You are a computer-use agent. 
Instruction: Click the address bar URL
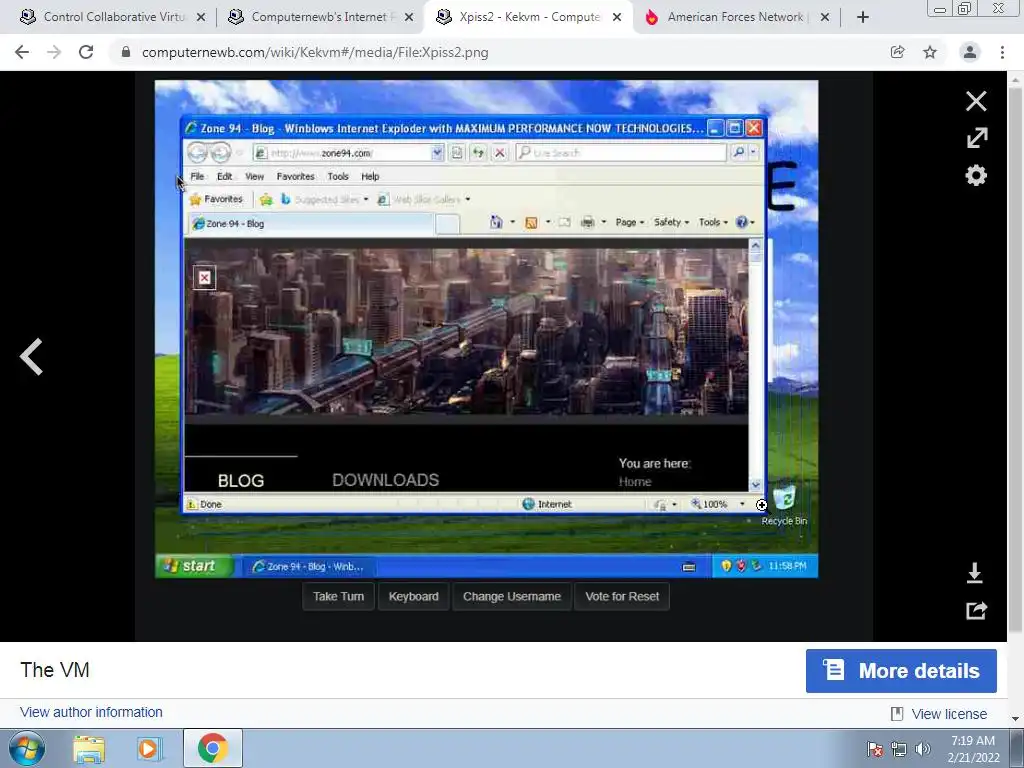pyautogui.click(x=315, y=52)
